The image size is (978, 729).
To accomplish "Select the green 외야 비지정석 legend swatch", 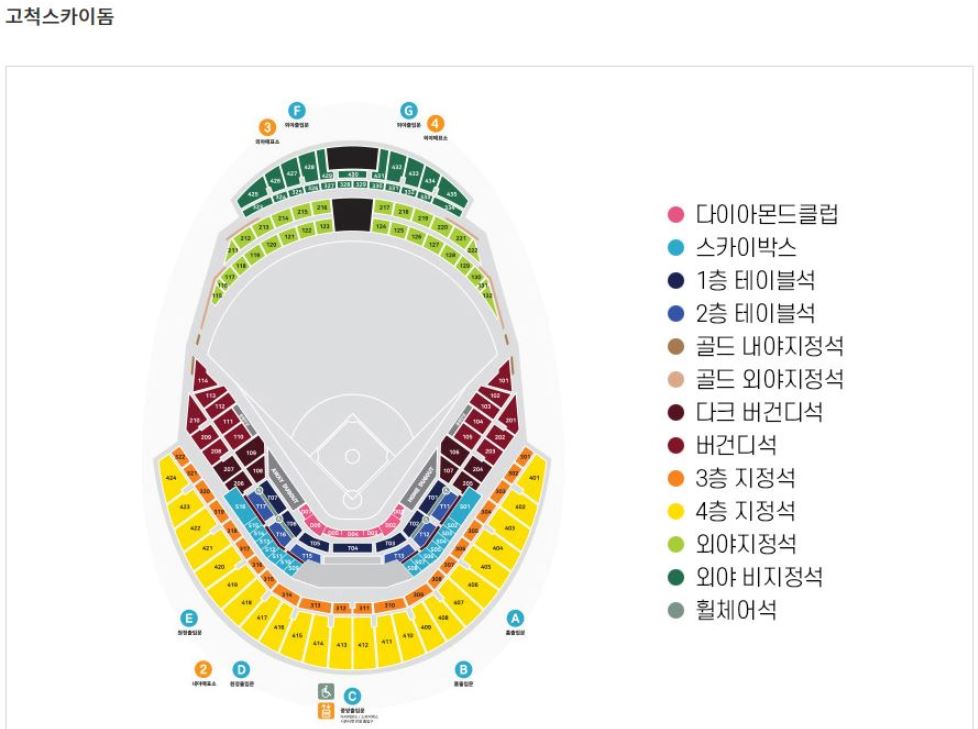I will tap(675, 577).
